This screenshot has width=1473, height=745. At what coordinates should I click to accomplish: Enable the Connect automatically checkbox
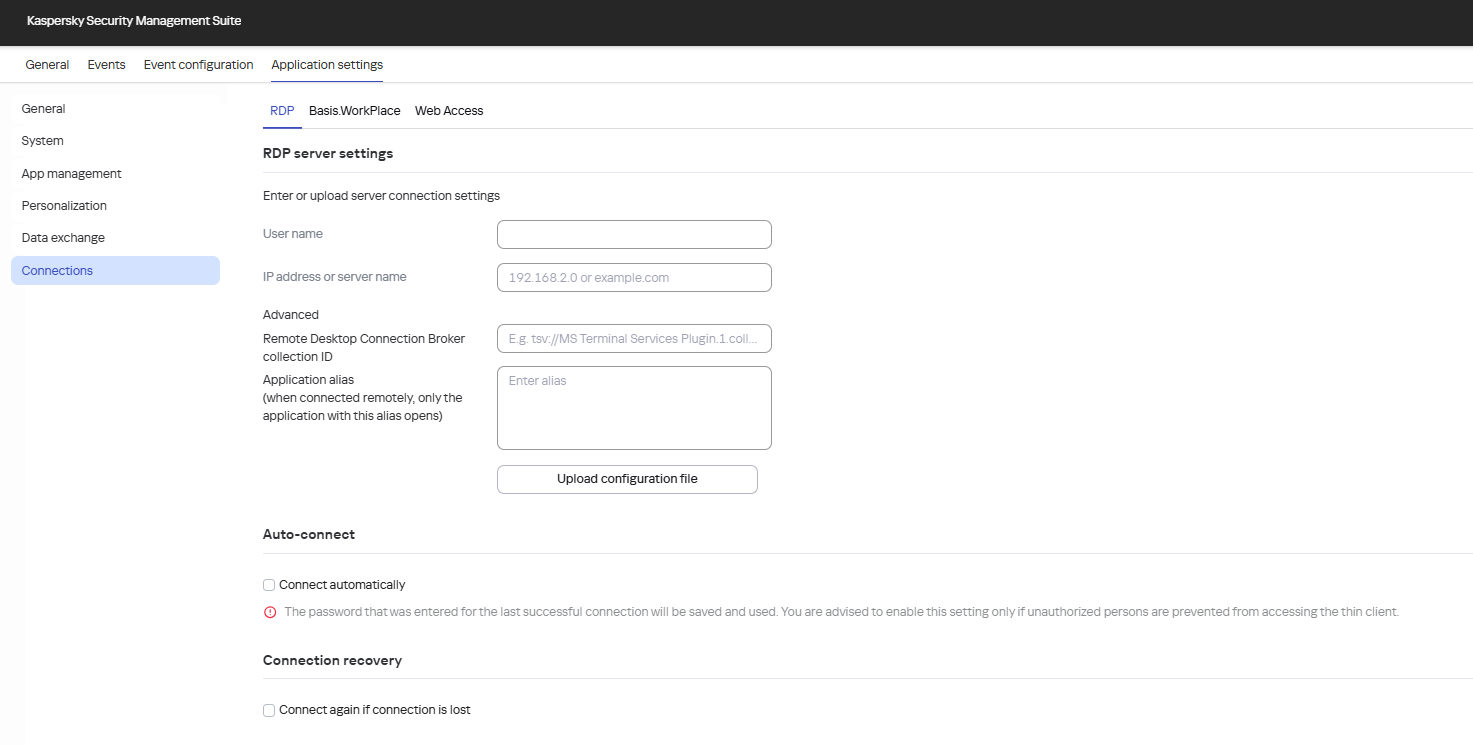[x=268, y=584]
